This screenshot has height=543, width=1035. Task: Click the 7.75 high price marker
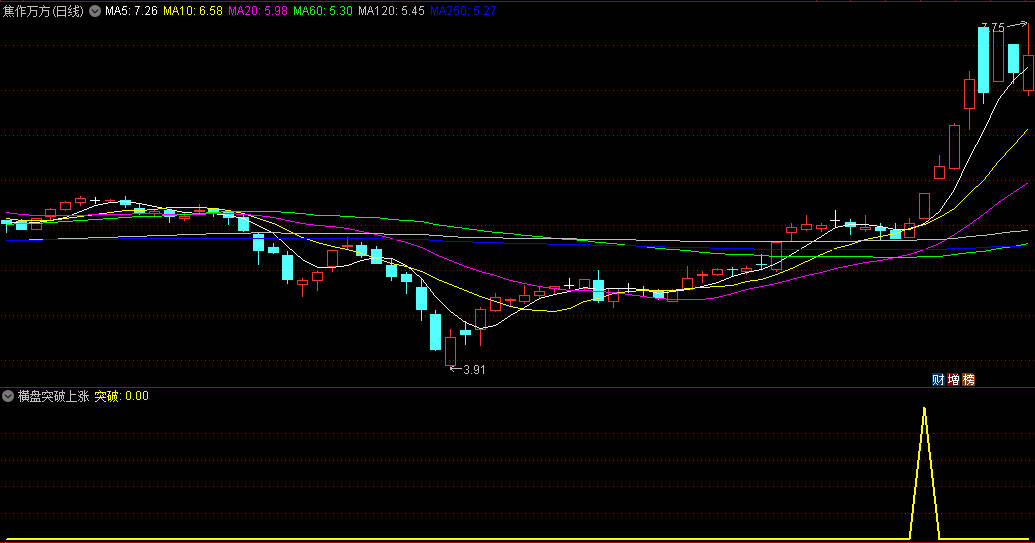tap(992, 27)
